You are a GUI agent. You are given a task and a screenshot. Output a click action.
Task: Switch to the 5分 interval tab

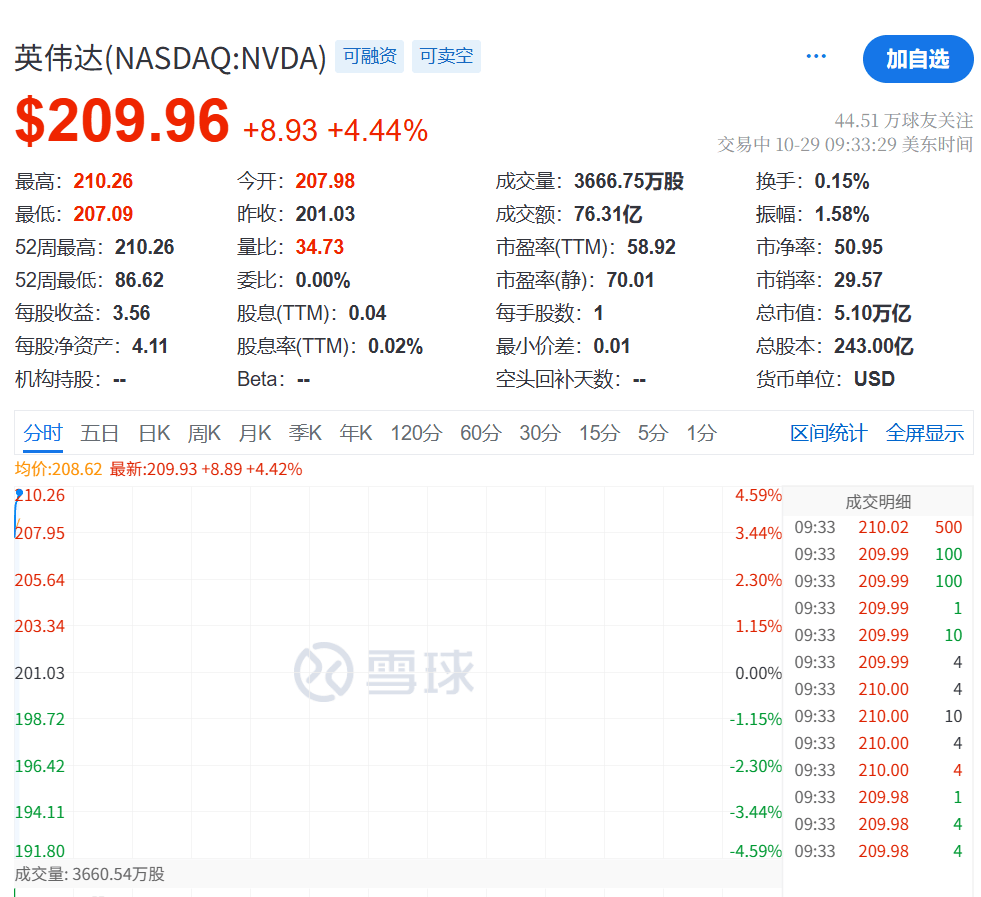[x=652, y=433]
